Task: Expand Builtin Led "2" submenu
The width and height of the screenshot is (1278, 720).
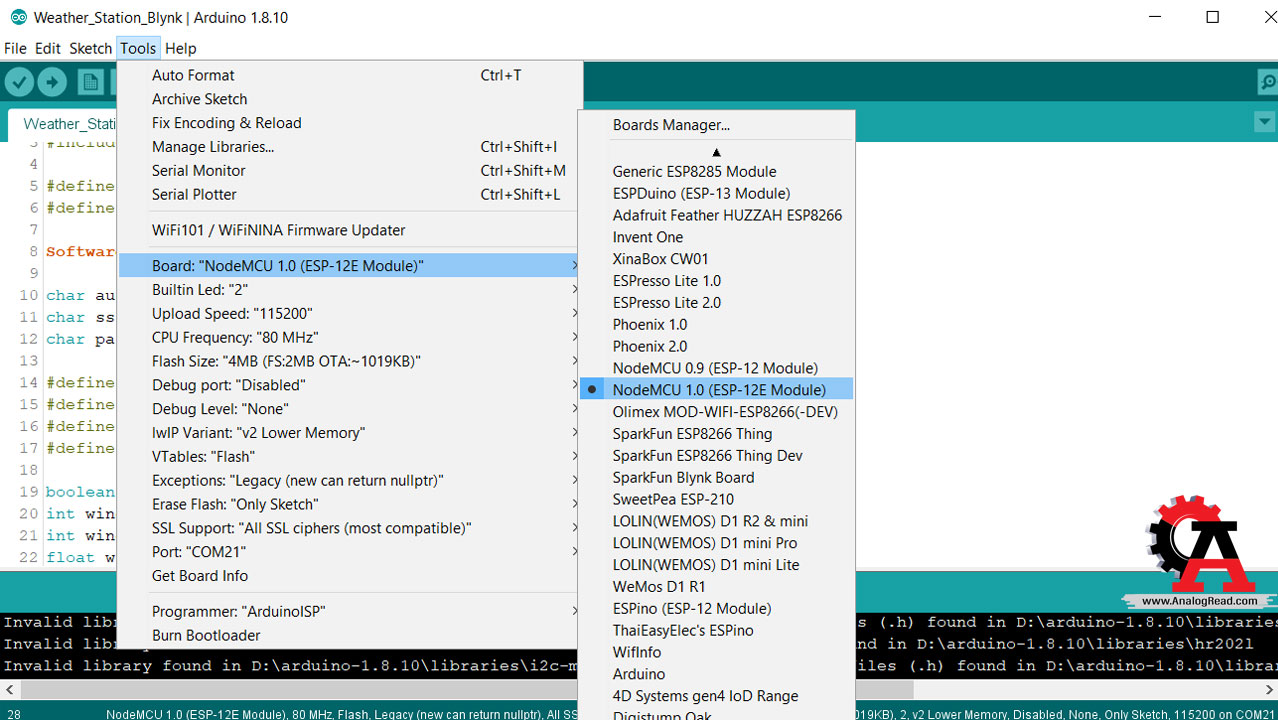Action: pos(574,290)
